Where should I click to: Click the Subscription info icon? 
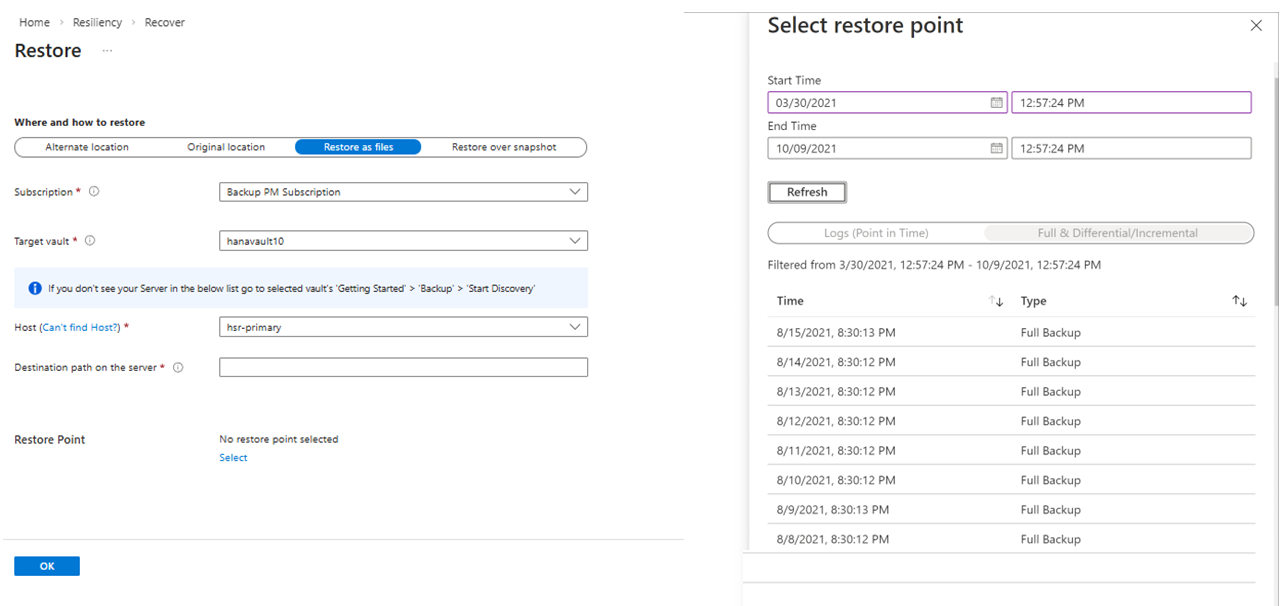[x=94, y=192]
